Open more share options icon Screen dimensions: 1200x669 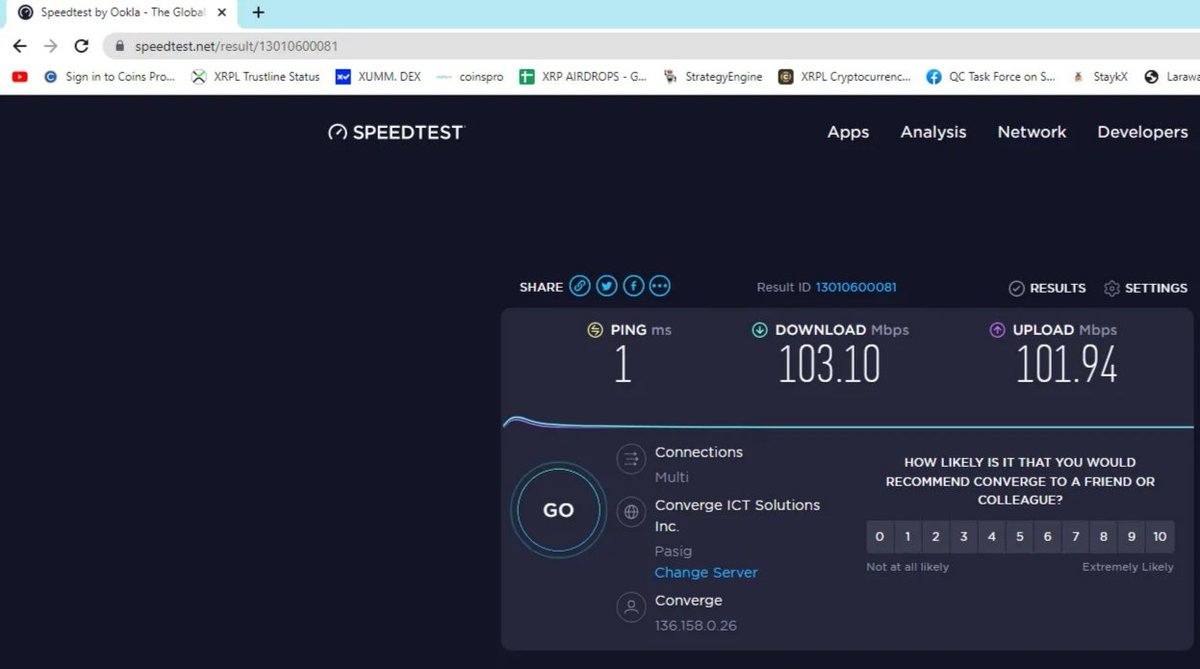(659, 286)
